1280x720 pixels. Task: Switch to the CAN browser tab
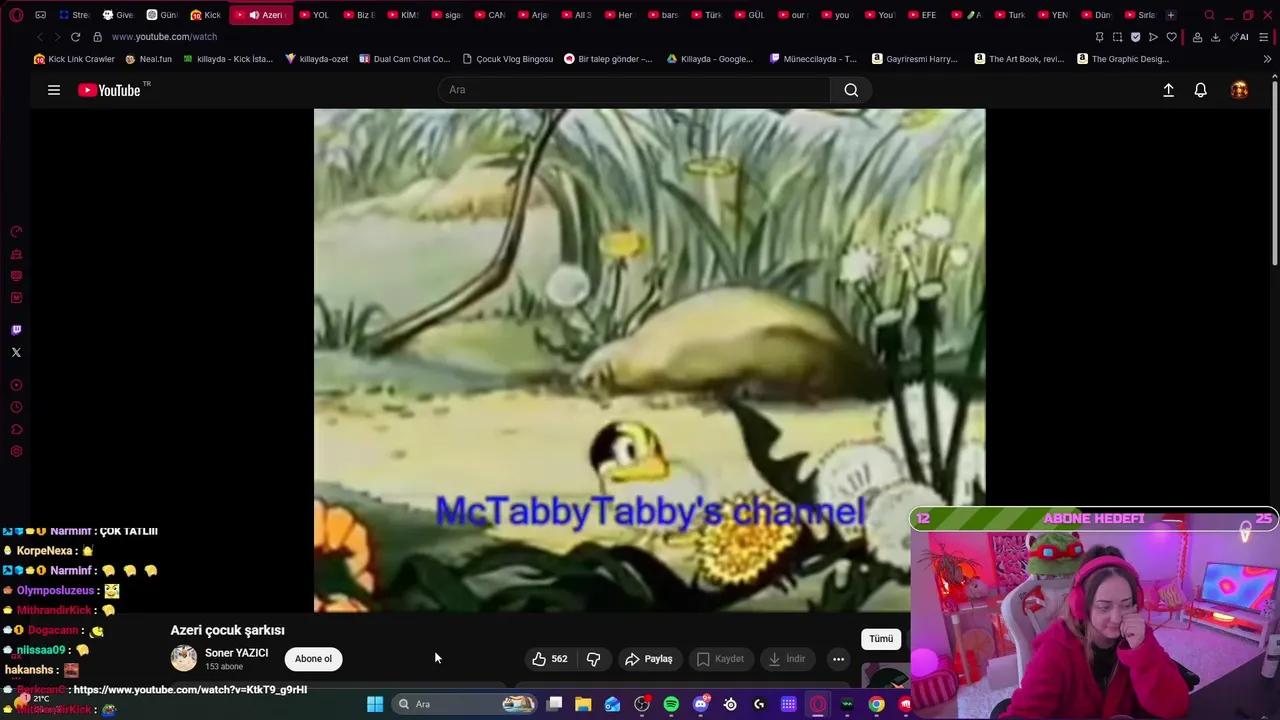489,15
